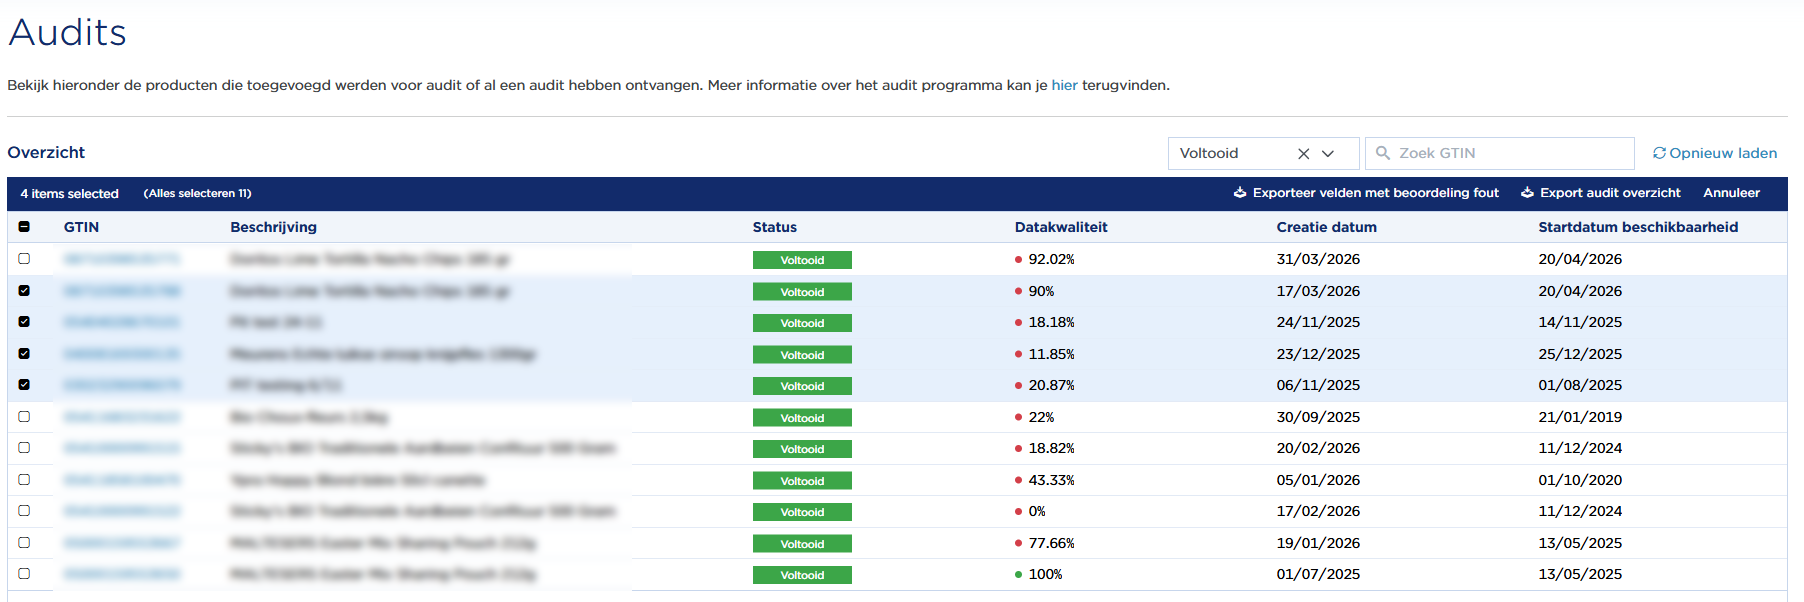
Task: Click Export audit overzicht
Action: click(1601, 193)
